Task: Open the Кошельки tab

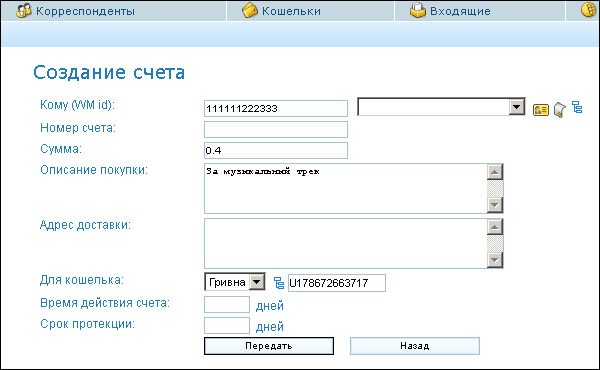Action: pos(310,11)
